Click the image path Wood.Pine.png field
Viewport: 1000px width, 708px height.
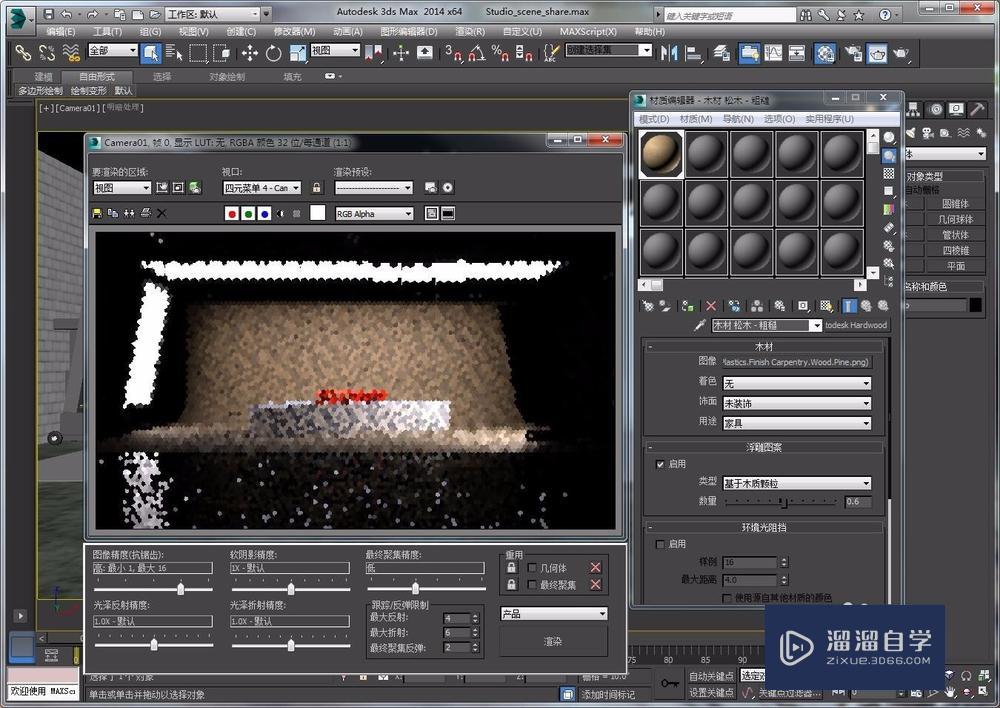(797, 362)
